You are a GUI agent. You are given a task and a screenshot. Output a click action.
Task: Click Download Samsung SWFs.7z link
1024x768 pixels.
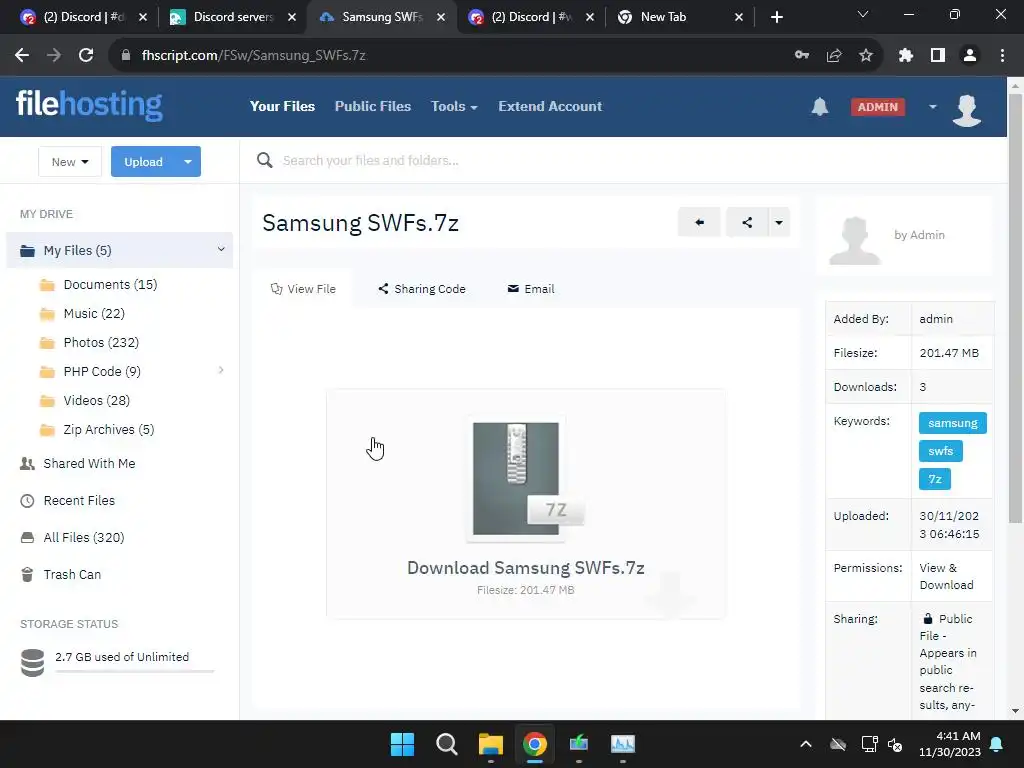tap(526, 568)
